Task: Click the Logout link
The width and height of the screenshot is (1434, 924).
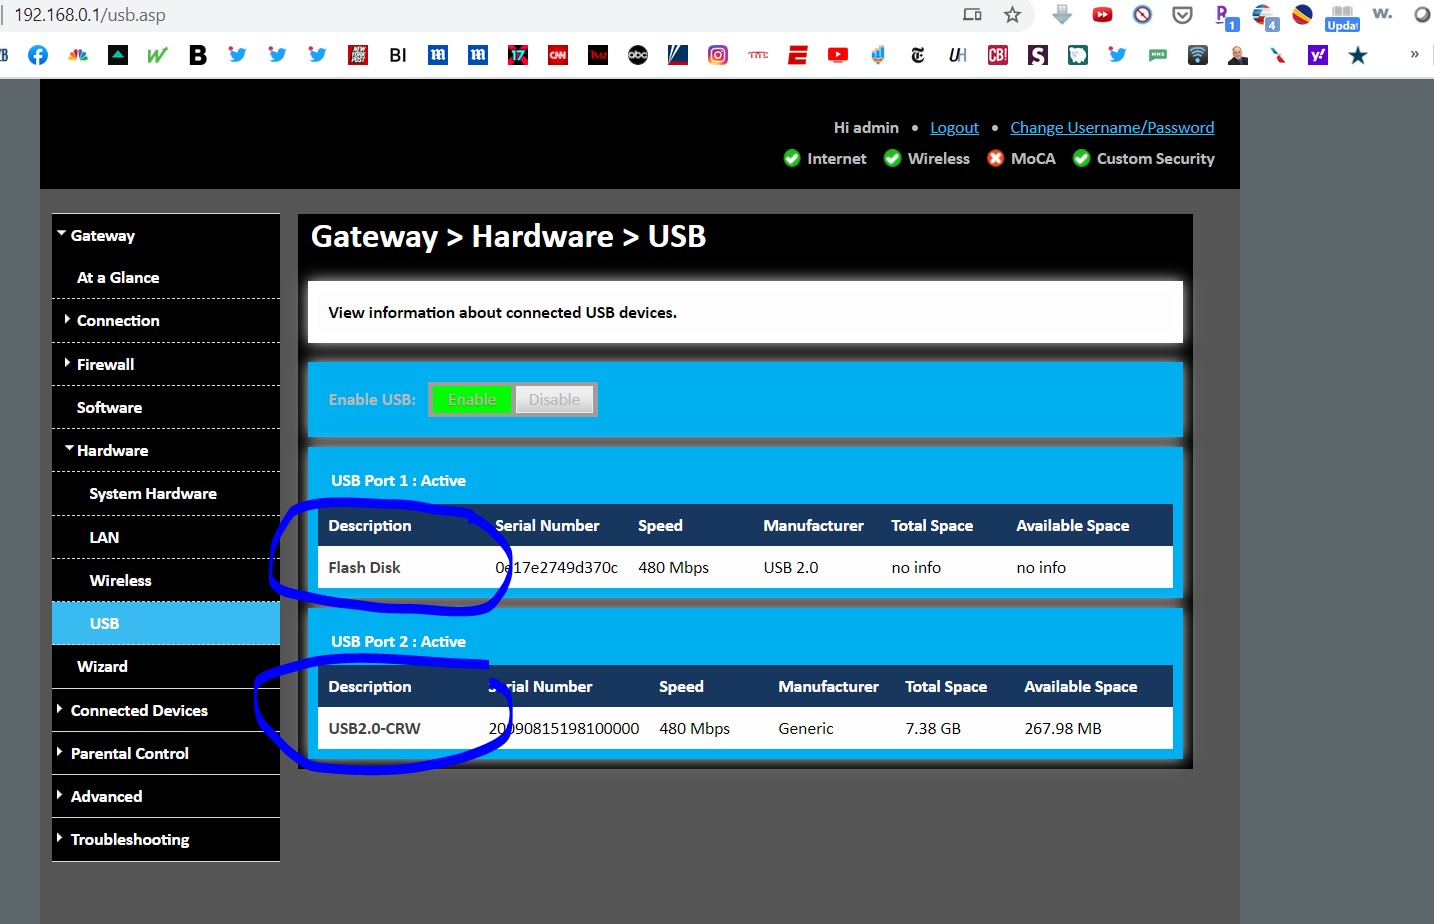Action: (954, 128)
